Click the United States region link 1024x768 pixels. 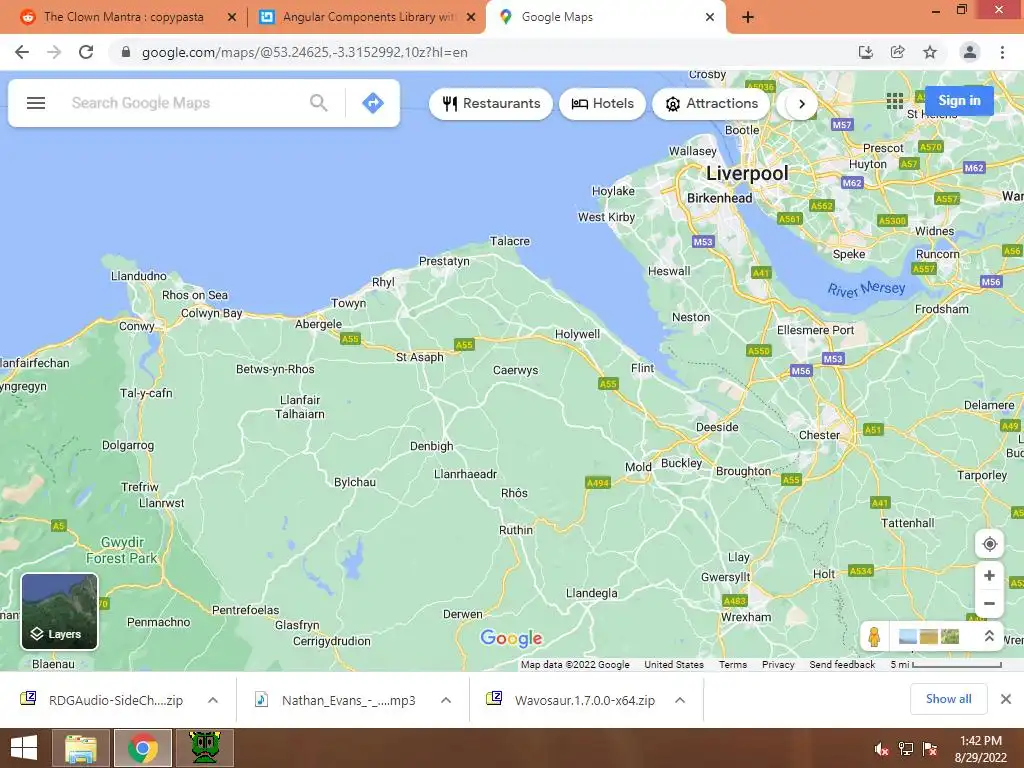tap(674, 665)
